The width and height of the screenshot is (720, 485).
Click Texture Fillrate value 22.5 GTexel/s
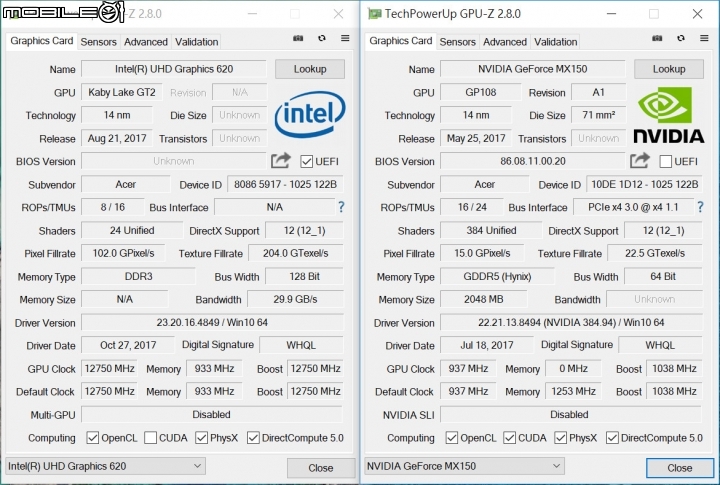click(x=655, y=254)
